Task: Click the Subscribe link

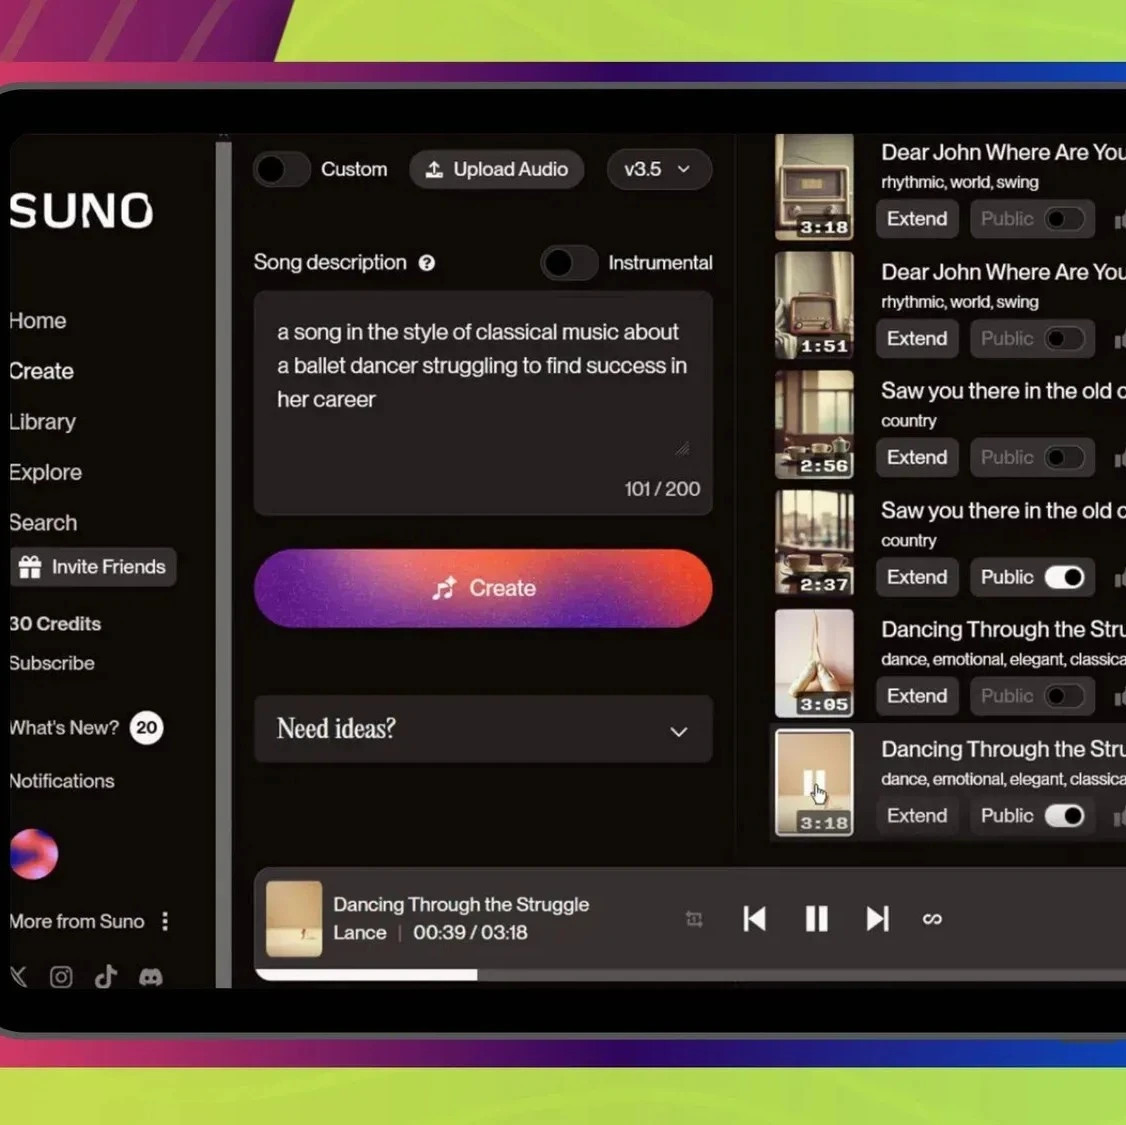Action: click(52, 663)
